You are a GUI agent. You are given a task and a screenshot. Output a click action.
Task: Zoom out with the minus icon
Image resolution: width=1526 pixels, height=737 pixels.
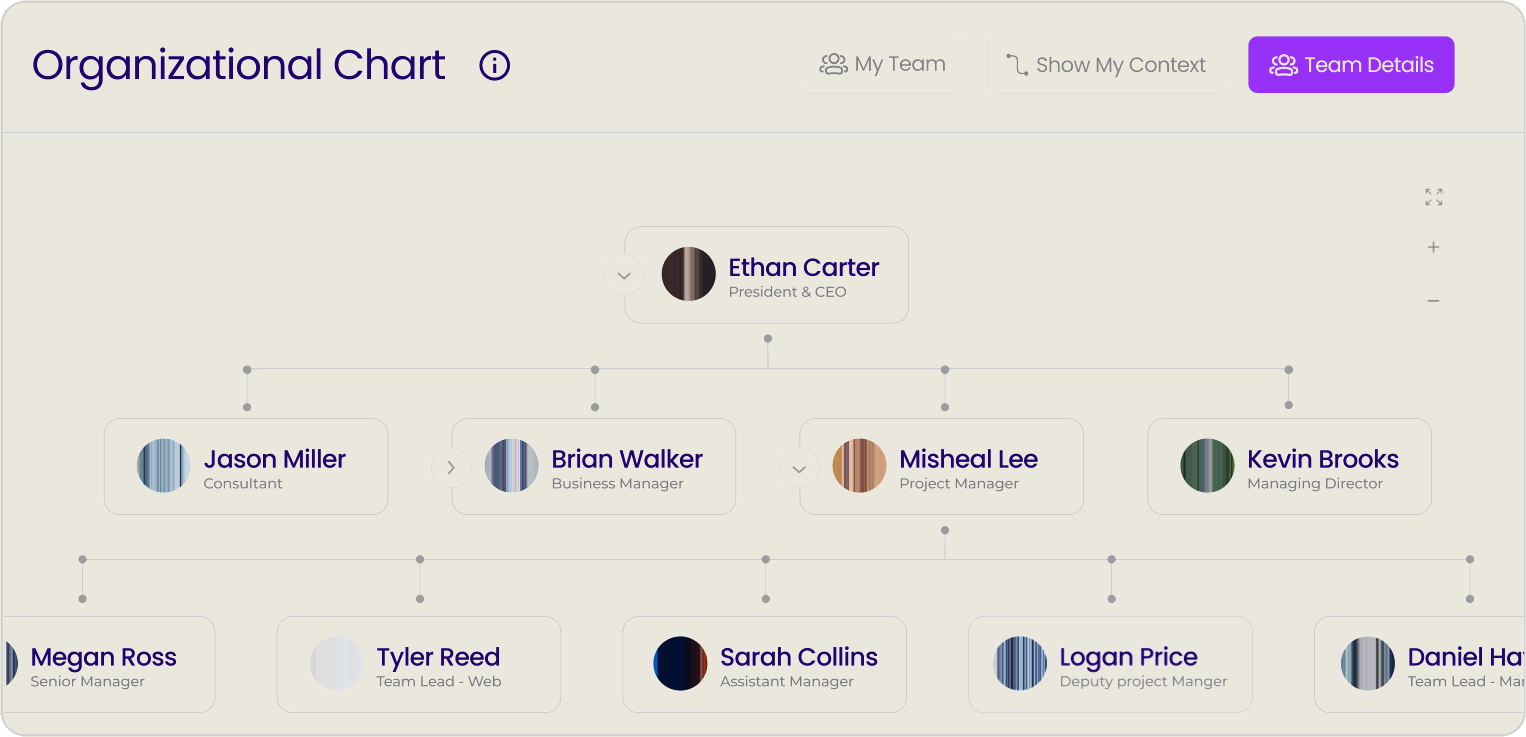[1433, 301]
